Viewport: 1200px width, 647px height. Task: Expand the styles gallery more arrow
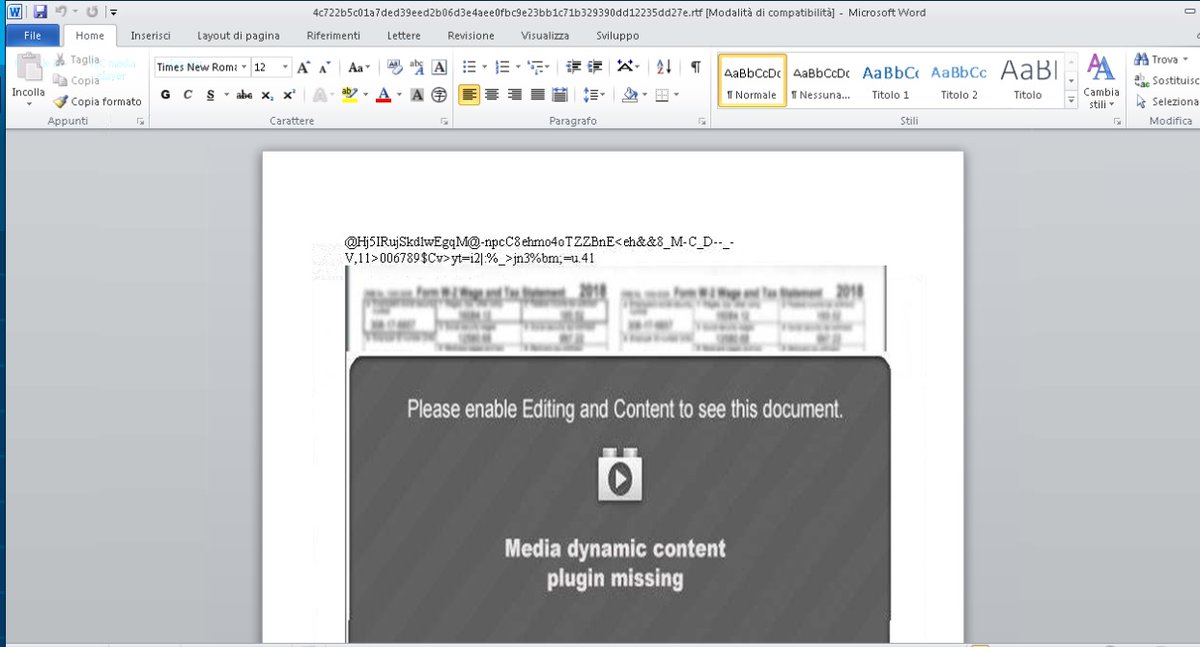(1071, 100)
